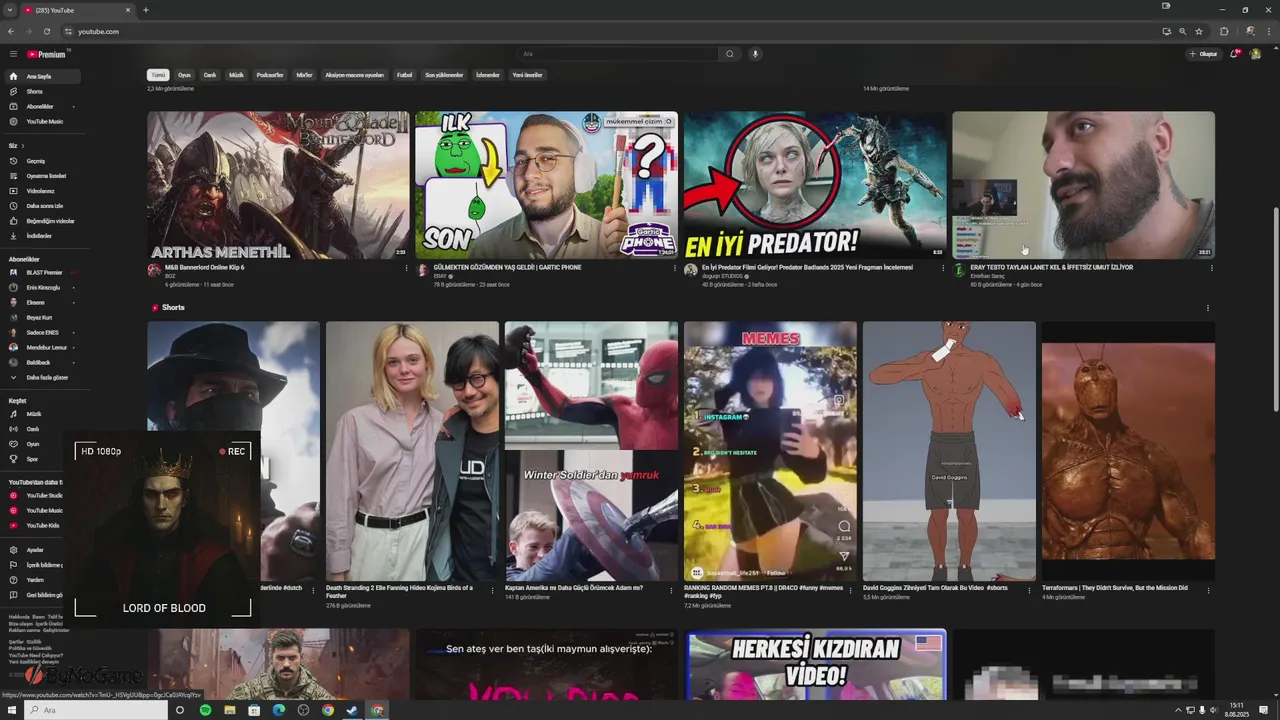Open Chrome extensions puzzle icon
1280x720 pixels.
coord(1223,31)
